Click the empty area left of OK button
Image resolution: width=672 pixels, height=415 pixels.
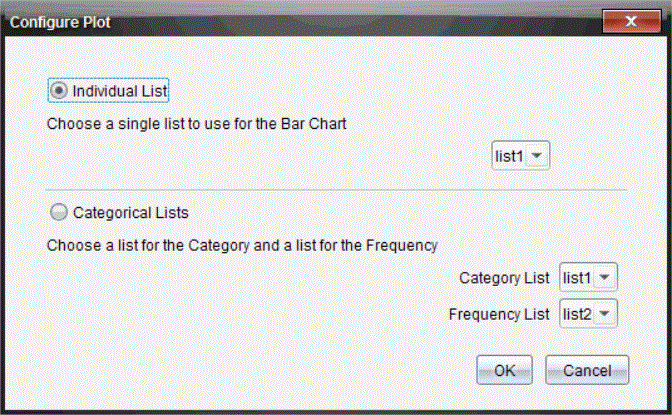300,370
